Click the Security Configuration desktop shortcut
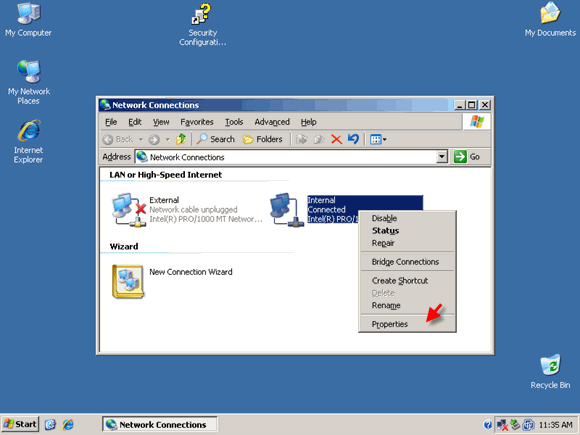The width and height of the screenshot is (580, 435). point(202,24)
